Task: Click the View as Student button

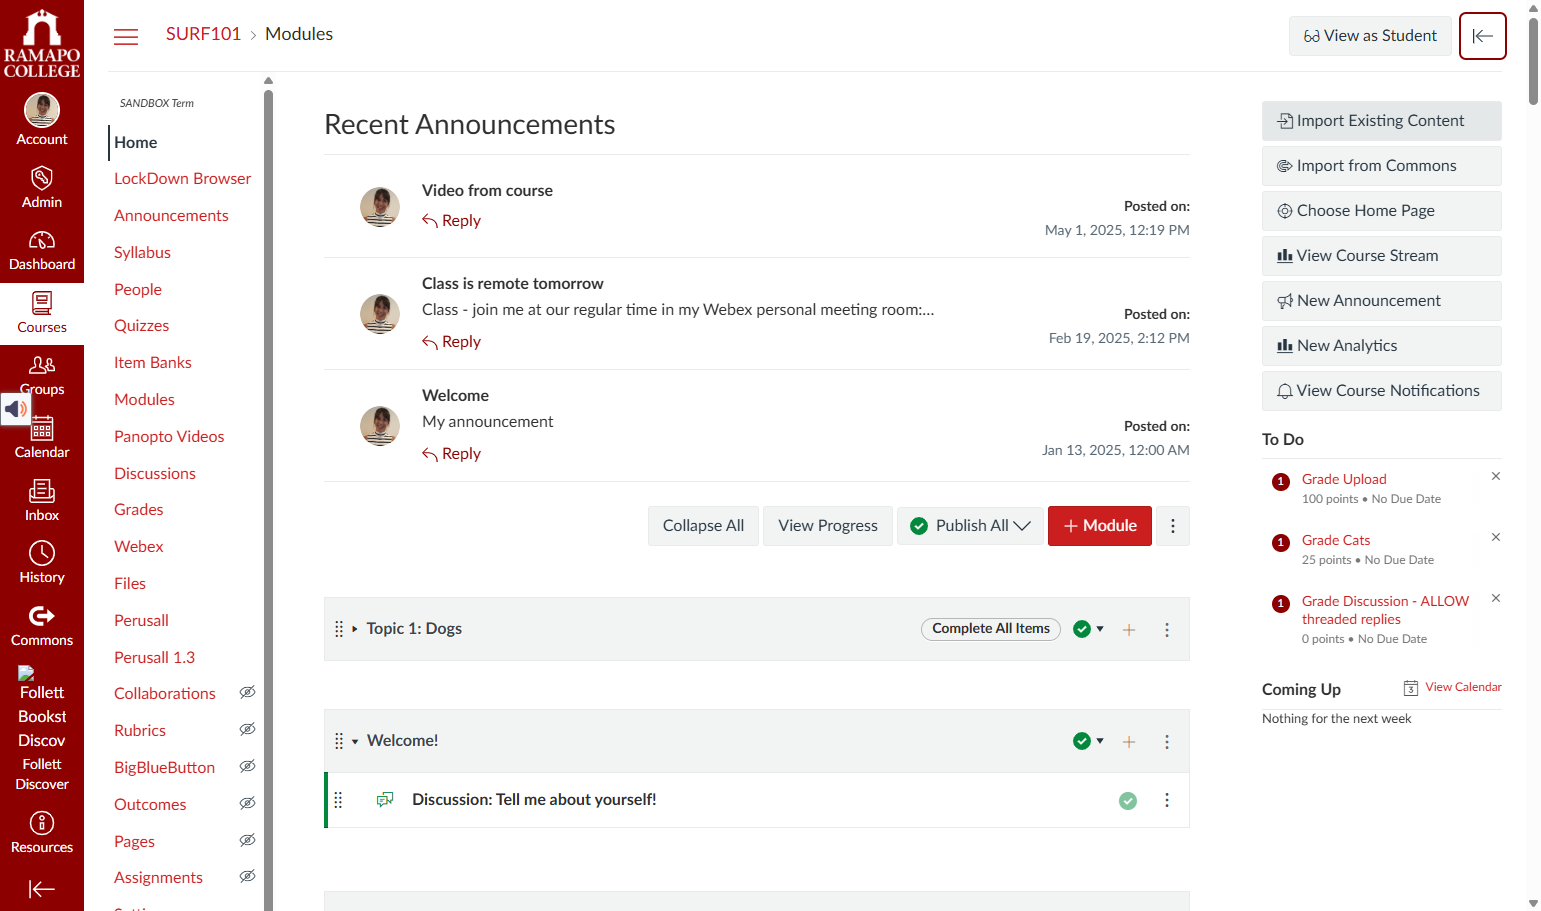Action: pyautogui.click(x=1370, y=36)
